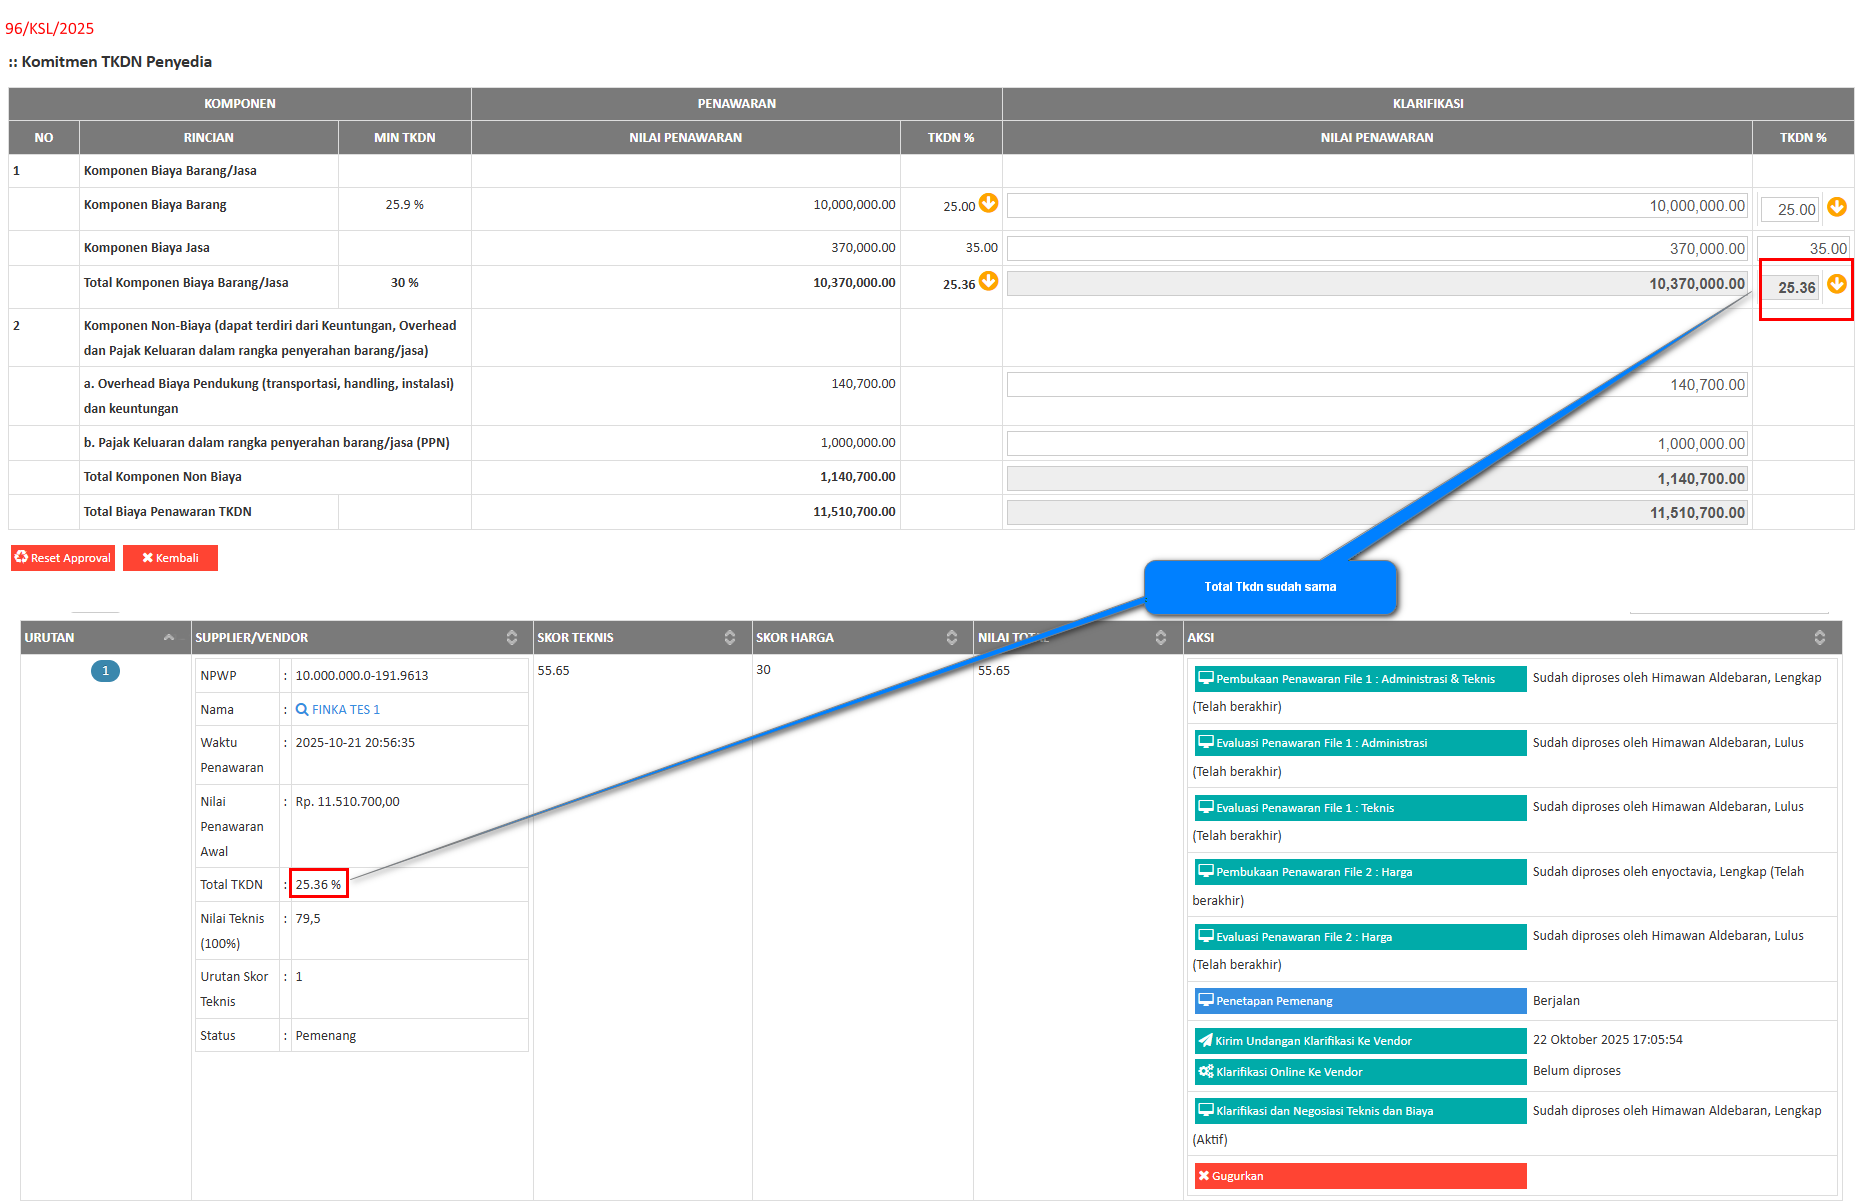Send Kirim Undangan Klarifikasi Ke Vendor
This screenshot has width=1862, height=1201.
click(1359, 1041)
